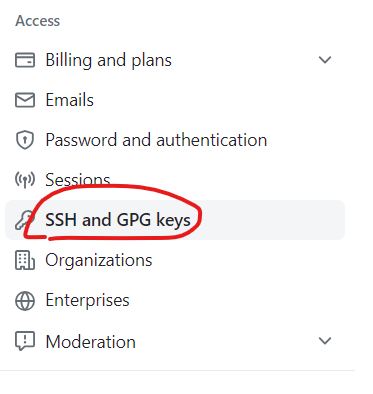Image resolution: width=373 pixels, height=394 pixels.
Task: Open Moderation settings label
Action: pos(90,342)
